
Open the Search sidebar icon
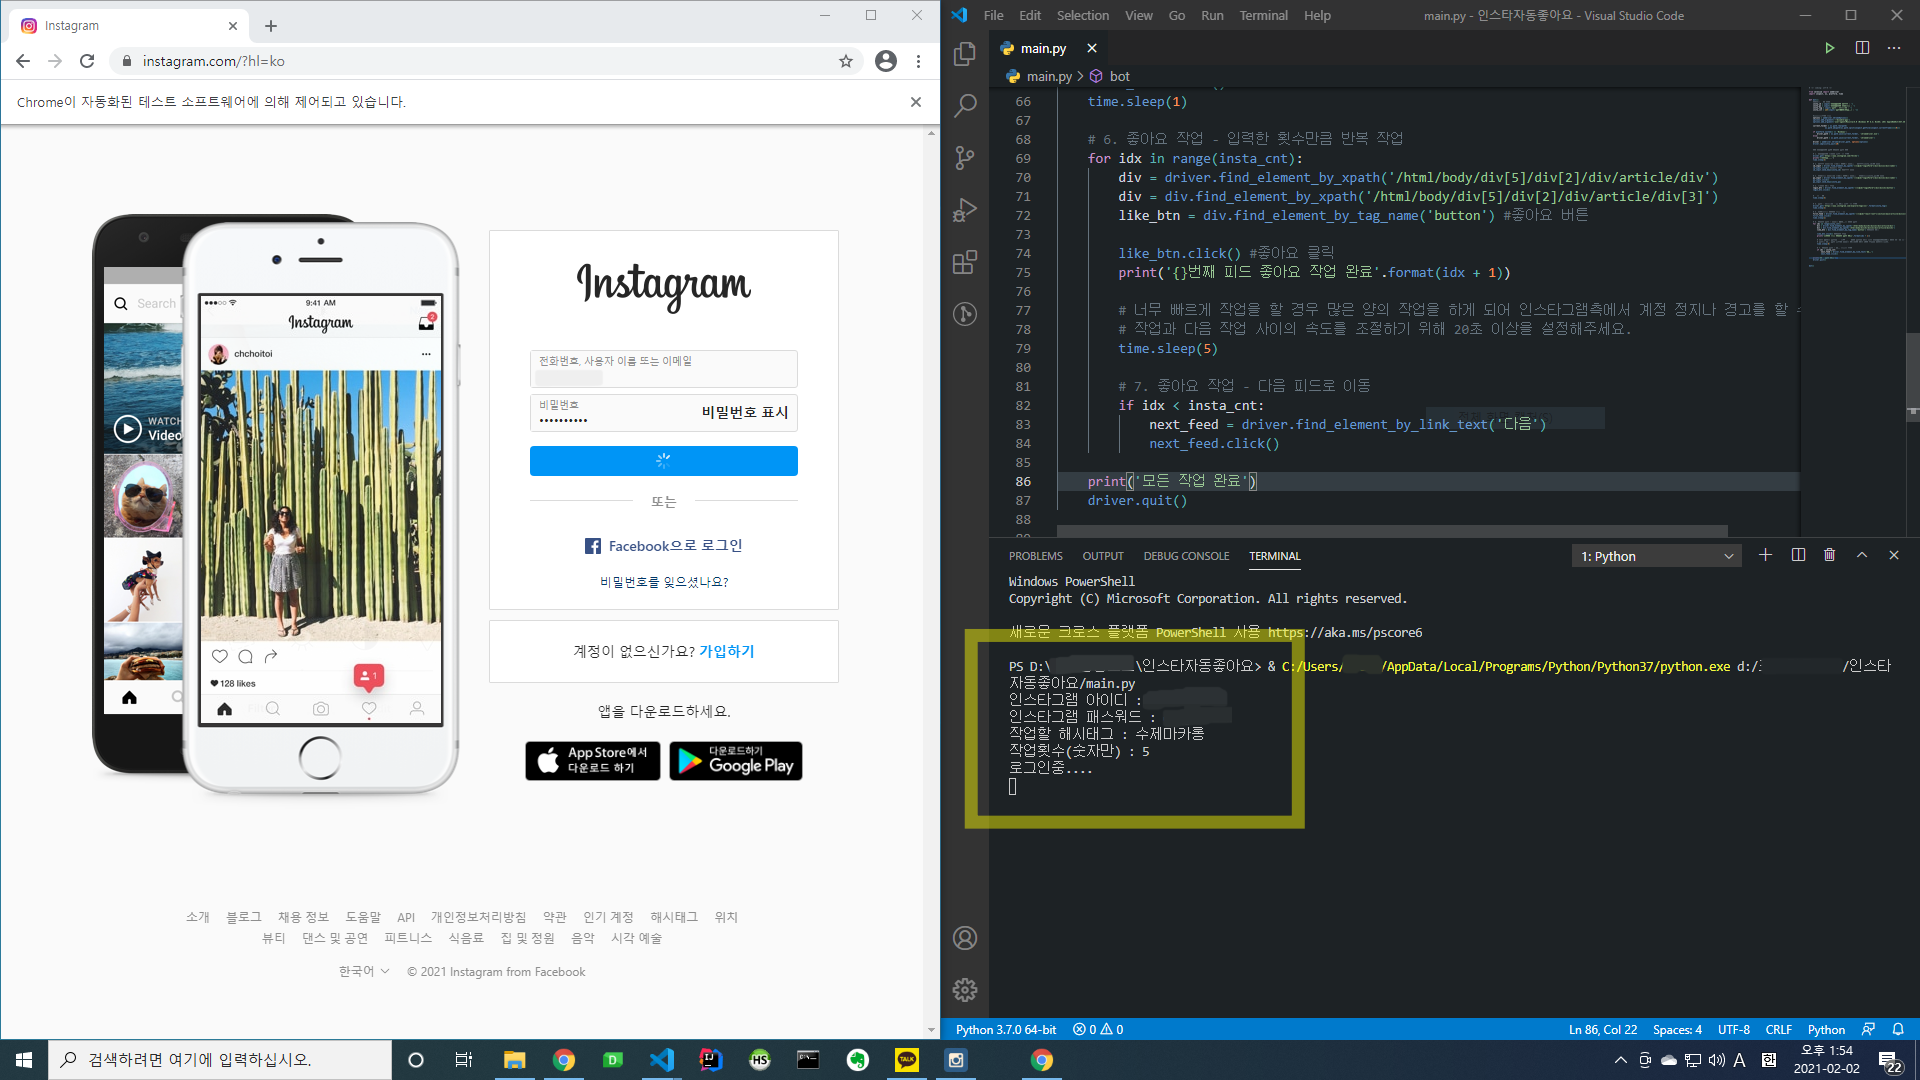click(965, 105)
